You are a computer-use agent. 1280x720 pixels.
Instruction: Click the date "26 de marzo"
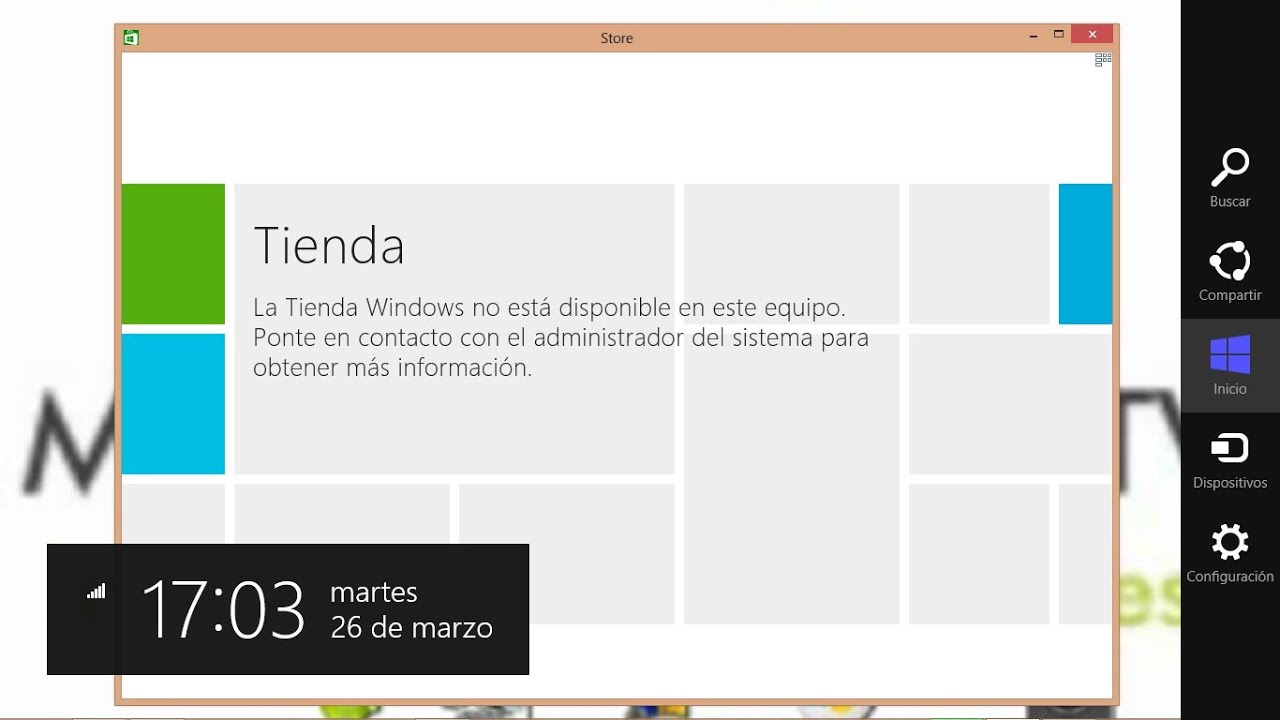coord(411,628)
